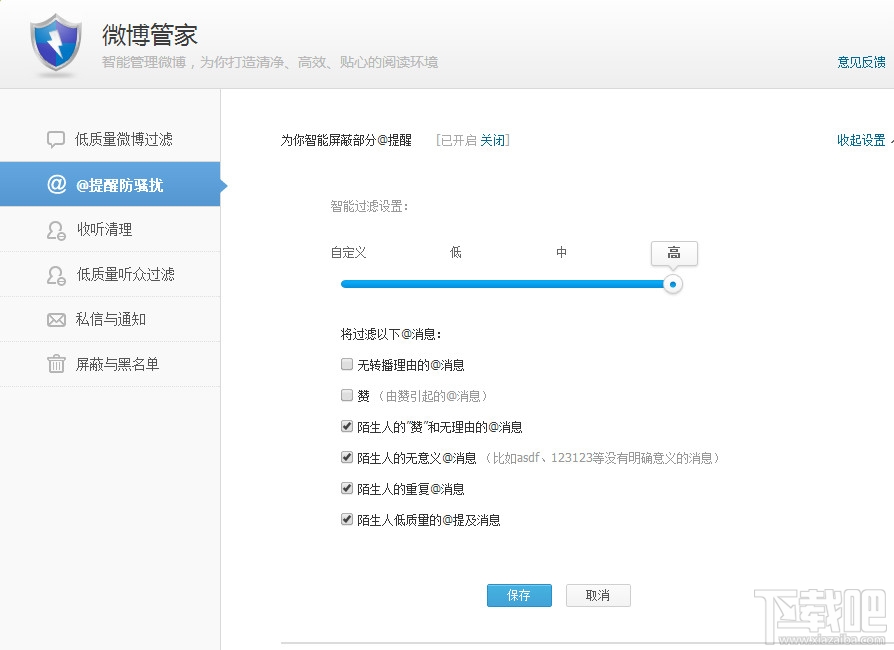Image resolution: width=894 pixels, height=650 pixels.
Task: Uncheck 陌生人的重复@消息 filter
Action: pyautogui.click(x=347, y=488)
